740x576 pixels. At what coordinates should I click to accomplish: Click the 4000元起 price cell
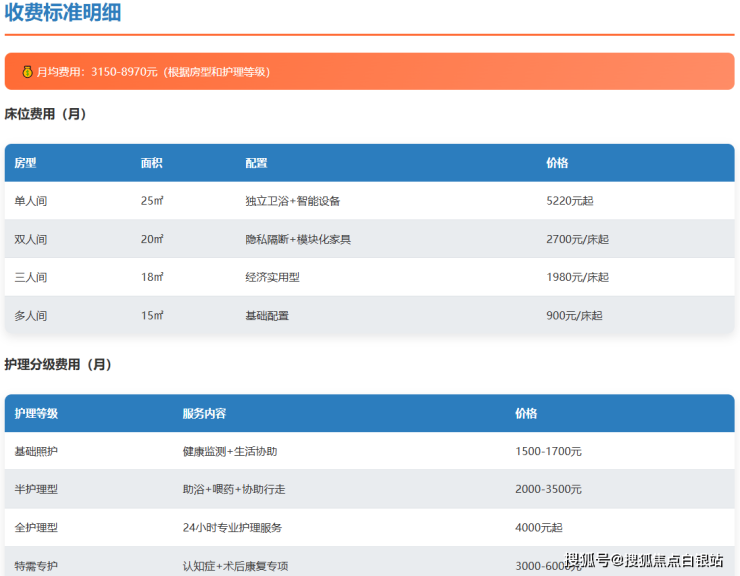[x=538, y=527]
